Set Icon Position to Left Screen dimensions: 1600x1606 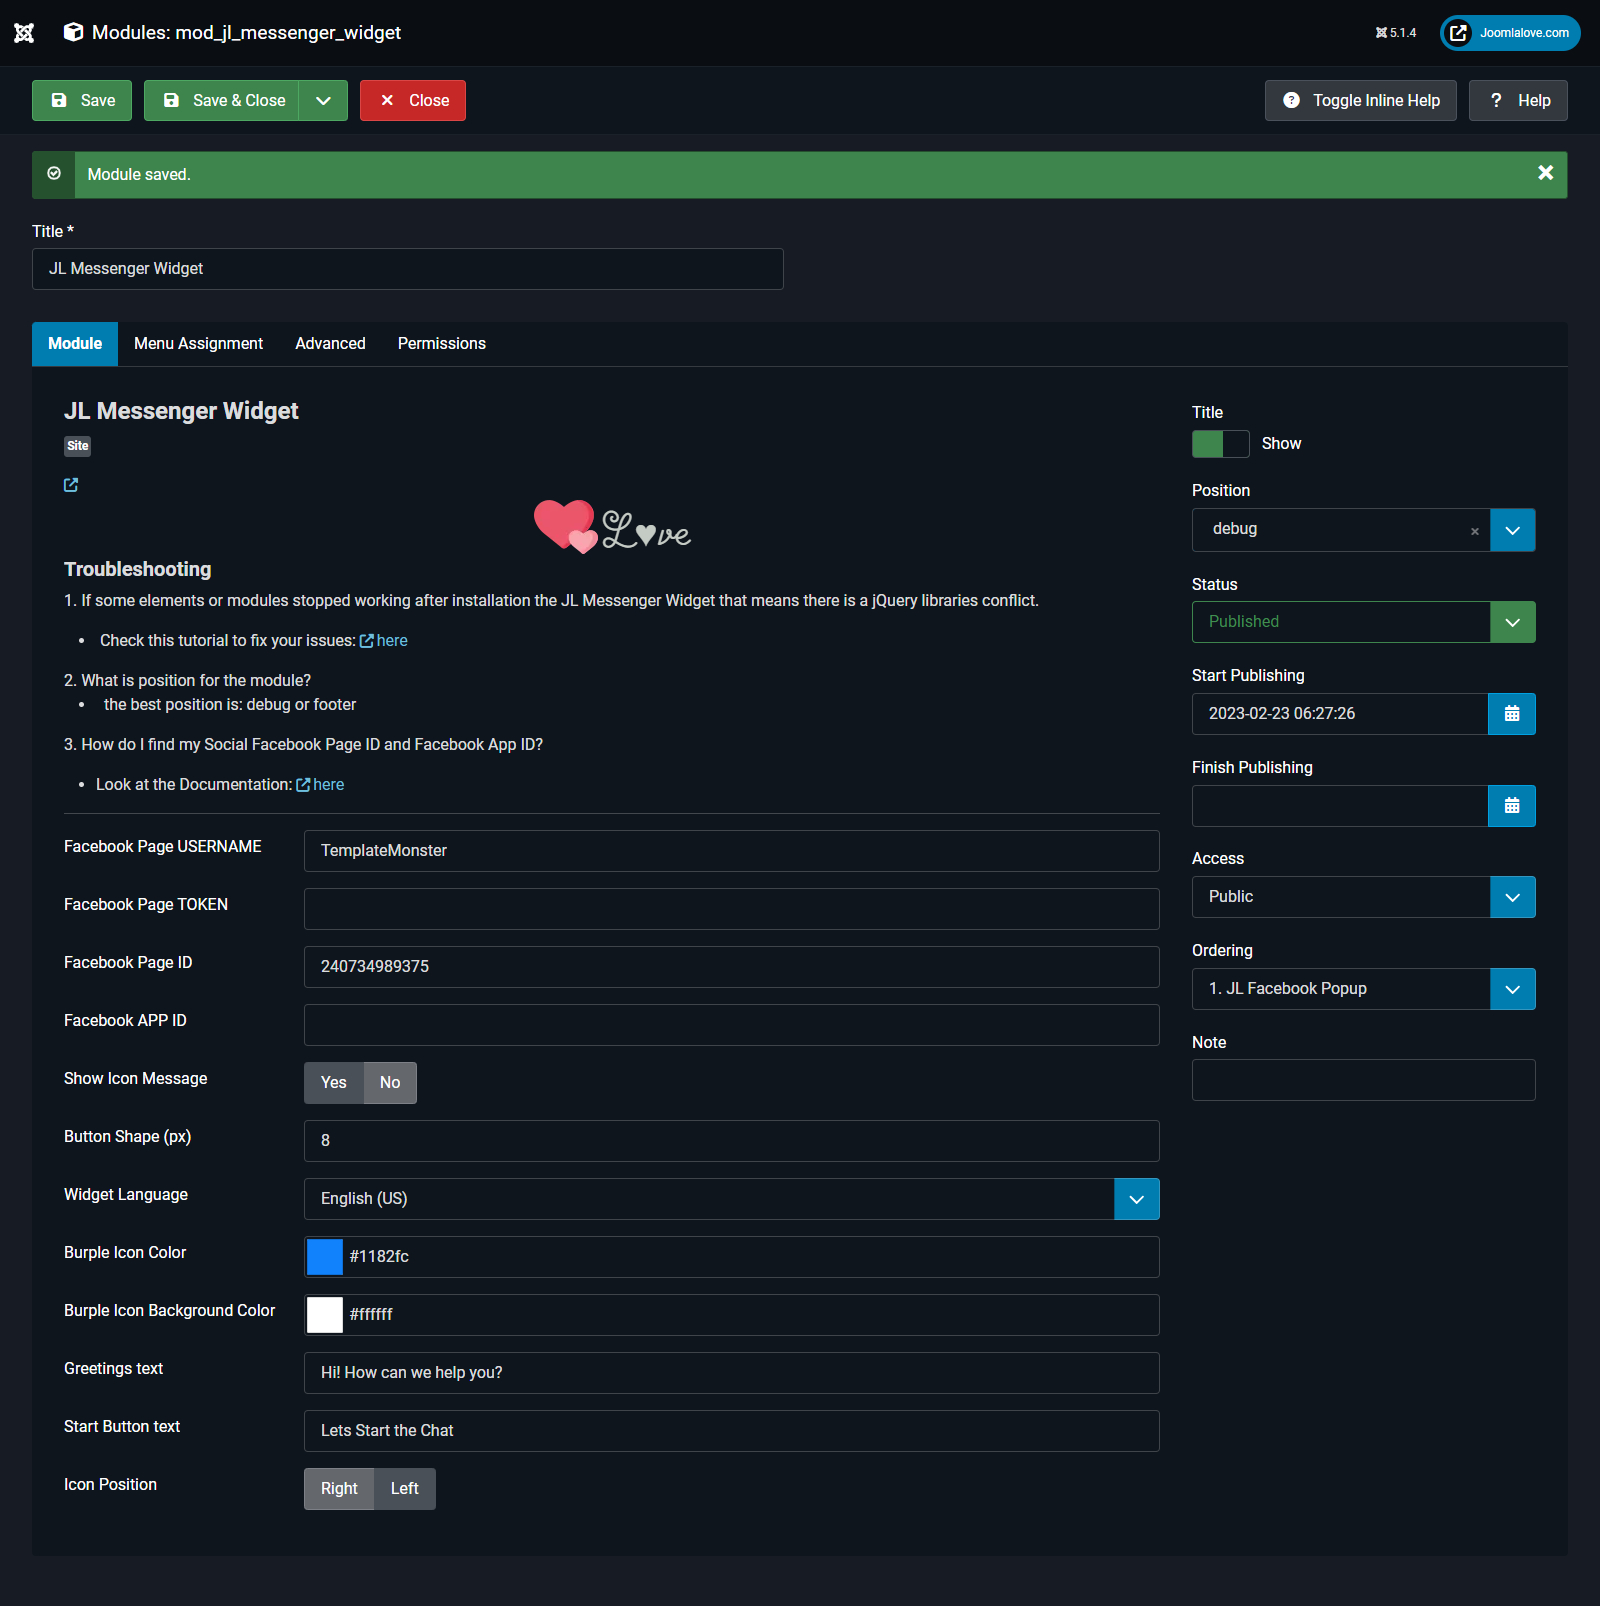404,1489
